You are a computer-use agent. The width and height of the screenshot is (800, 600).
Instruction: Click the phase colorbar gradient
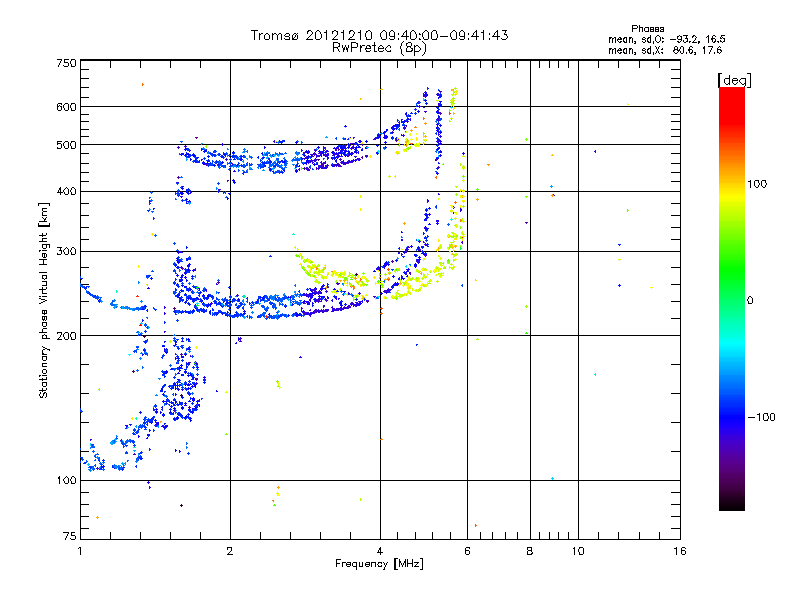point(732,298)
